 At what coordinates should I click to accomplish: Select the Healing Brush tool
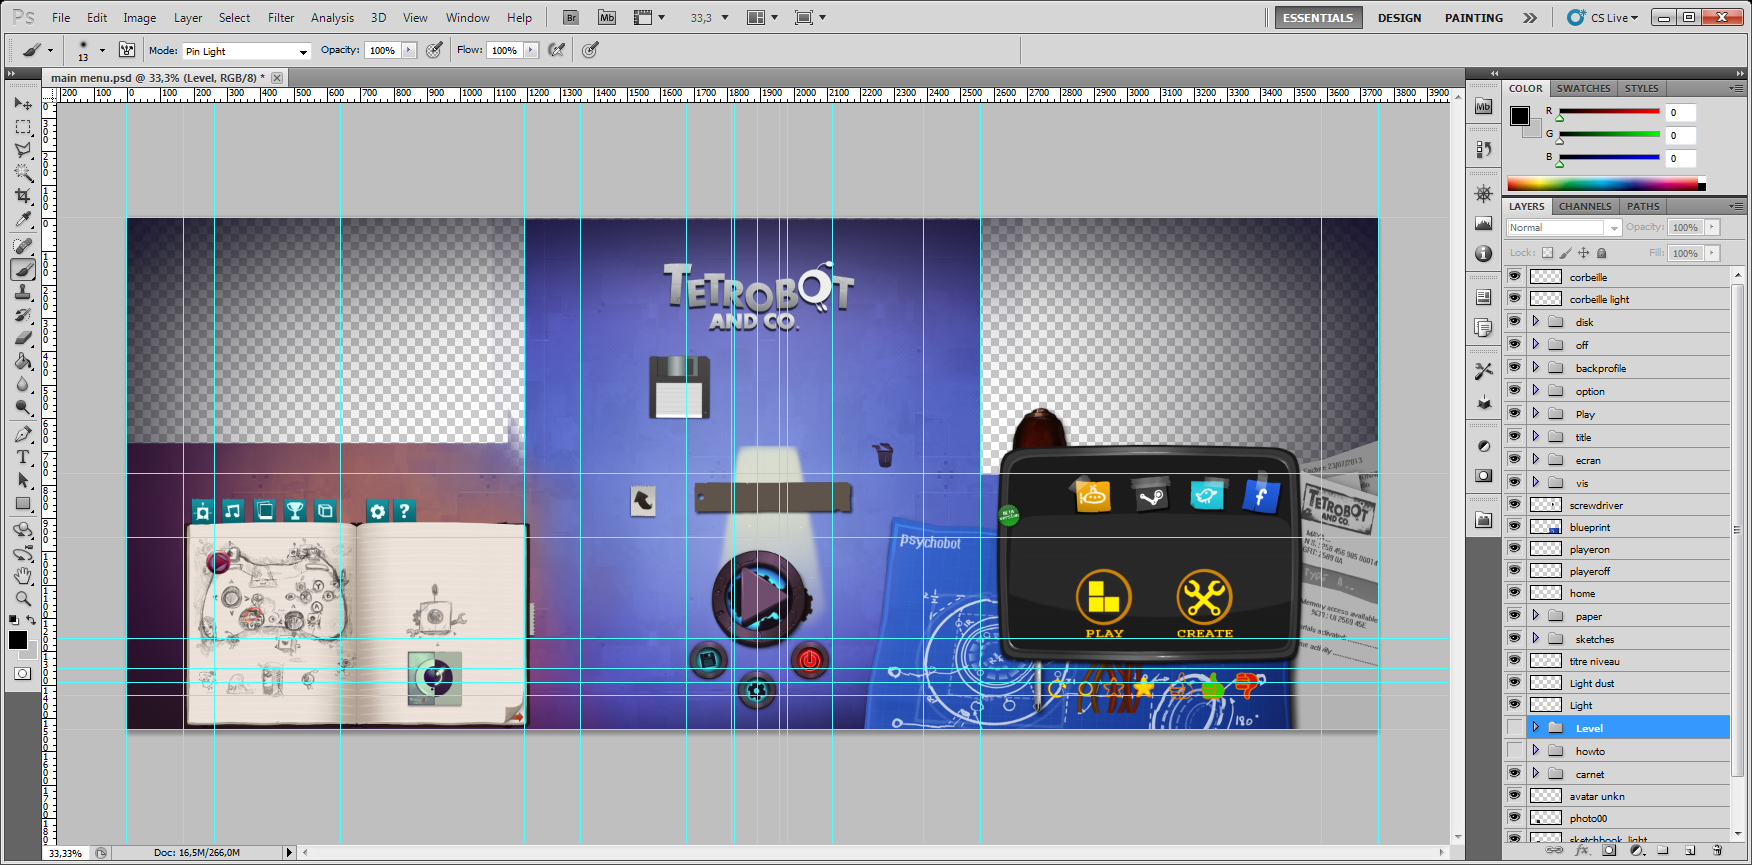[23, 246]
